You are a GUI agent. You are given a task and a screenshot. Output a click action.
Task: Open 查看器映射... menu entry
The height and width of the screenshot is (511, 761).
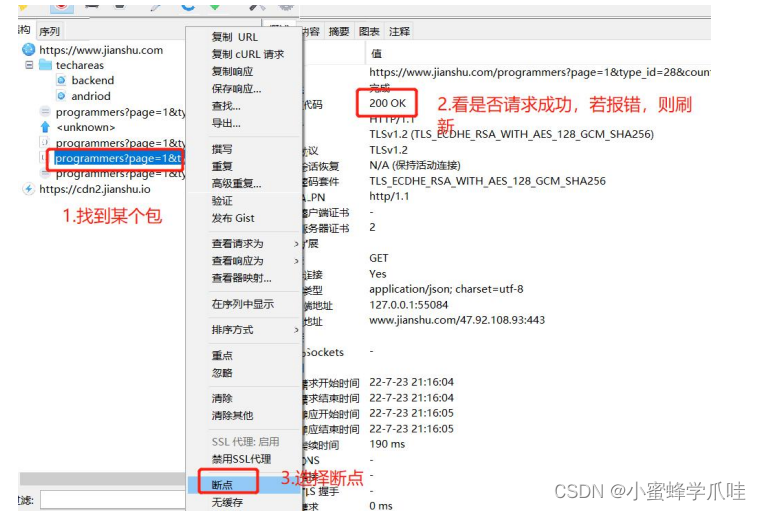[242, 278]
